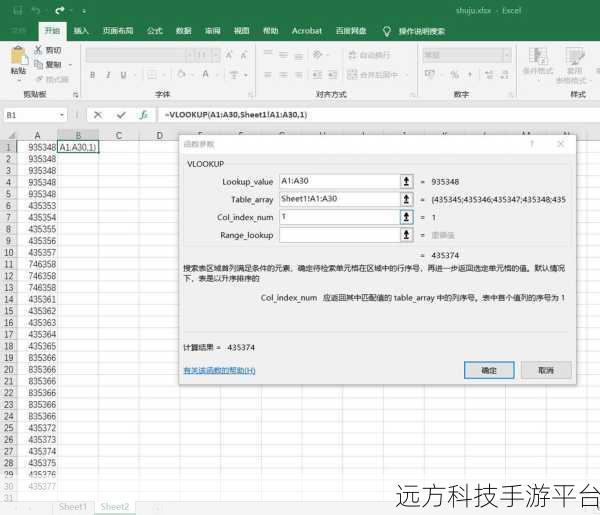Viewport: 600px width, 515px height.
Task: Click collapse-dialog button beside Lookup_value
Action: pyautogui.click(x=406, y=181)
